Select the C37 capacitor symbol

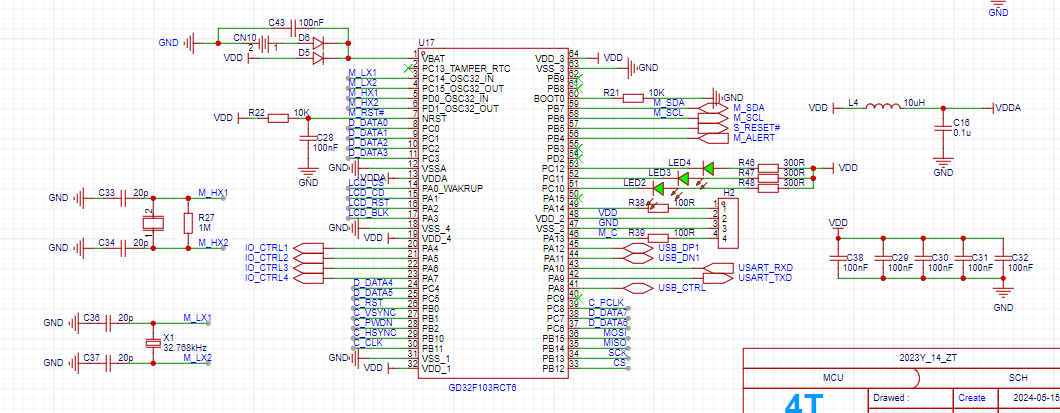[110, 363]
